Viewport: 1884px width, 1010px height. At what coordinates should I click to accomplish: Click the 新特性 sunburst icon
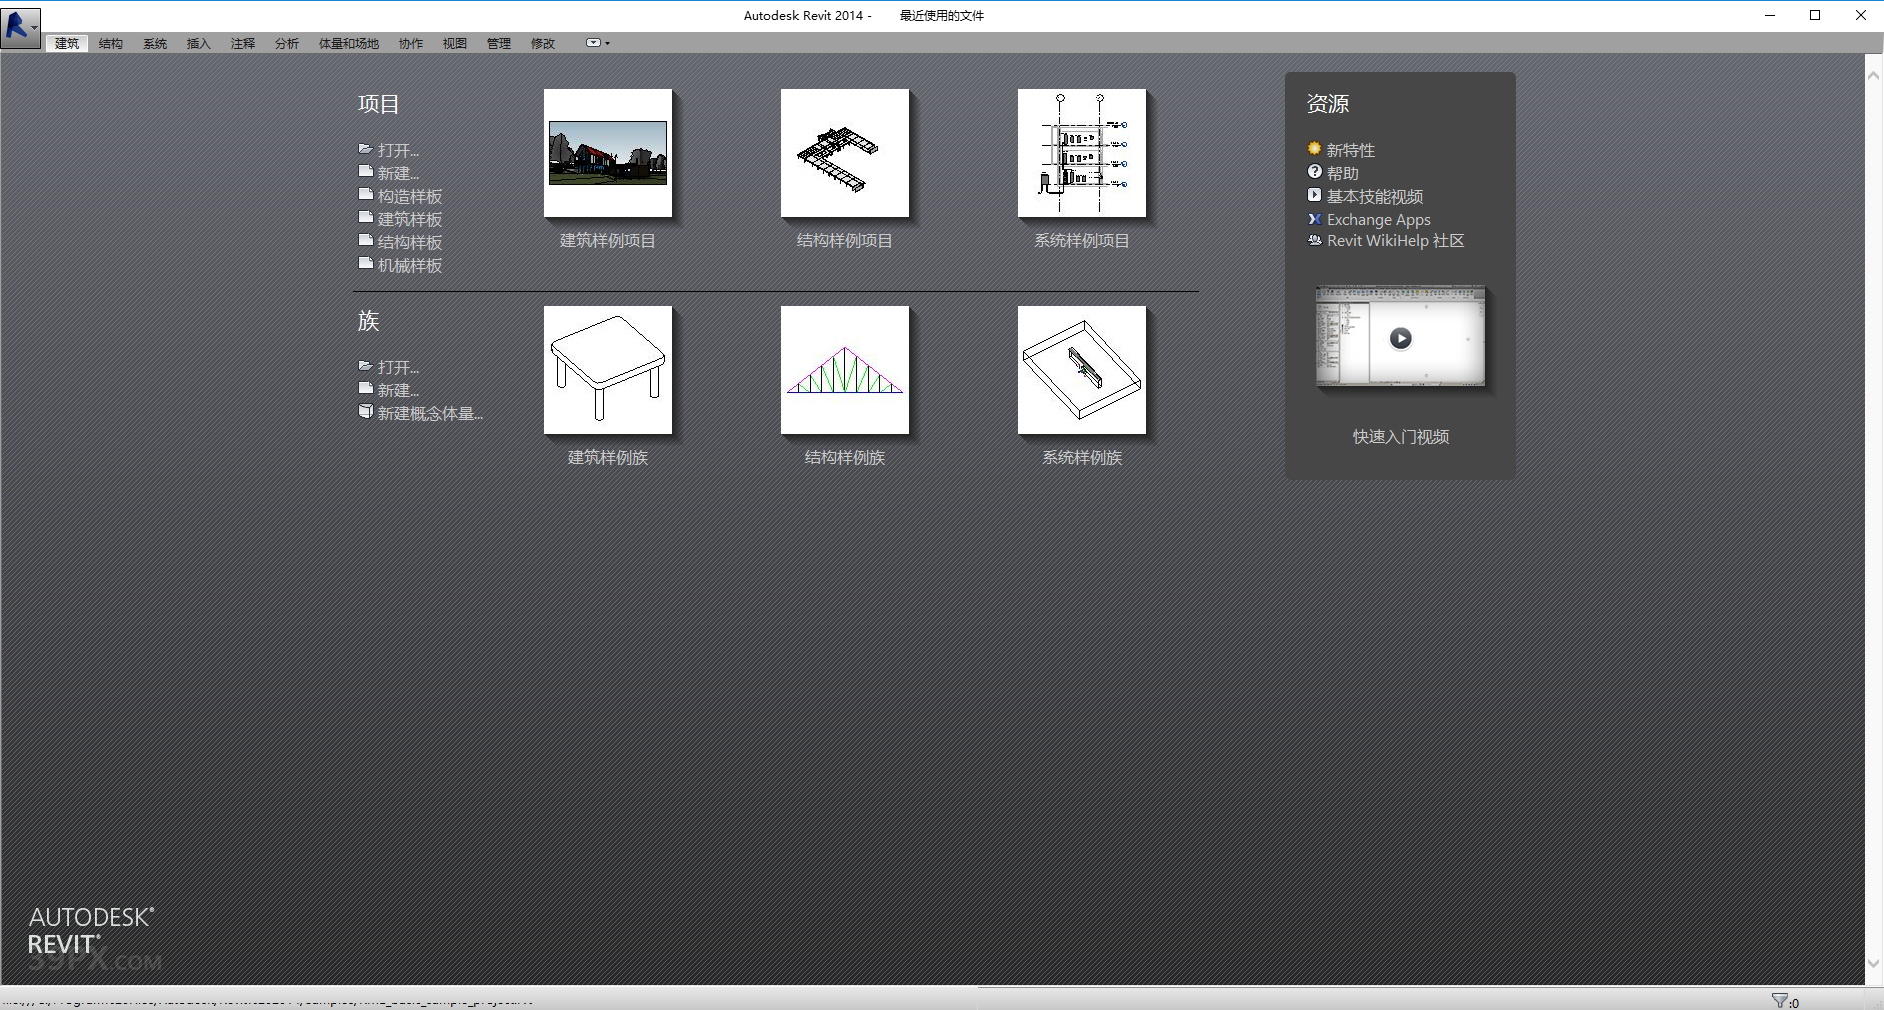tap(1314, 148)
